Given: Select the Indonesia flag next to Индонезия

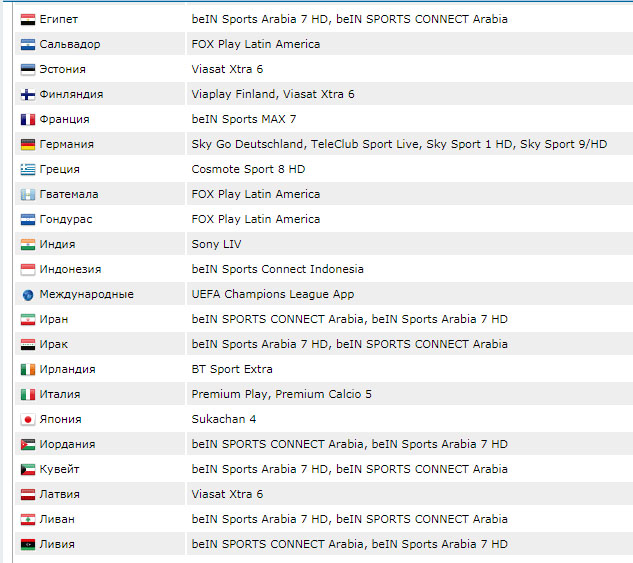Looking at the screenshot, I should pos(28,270).
